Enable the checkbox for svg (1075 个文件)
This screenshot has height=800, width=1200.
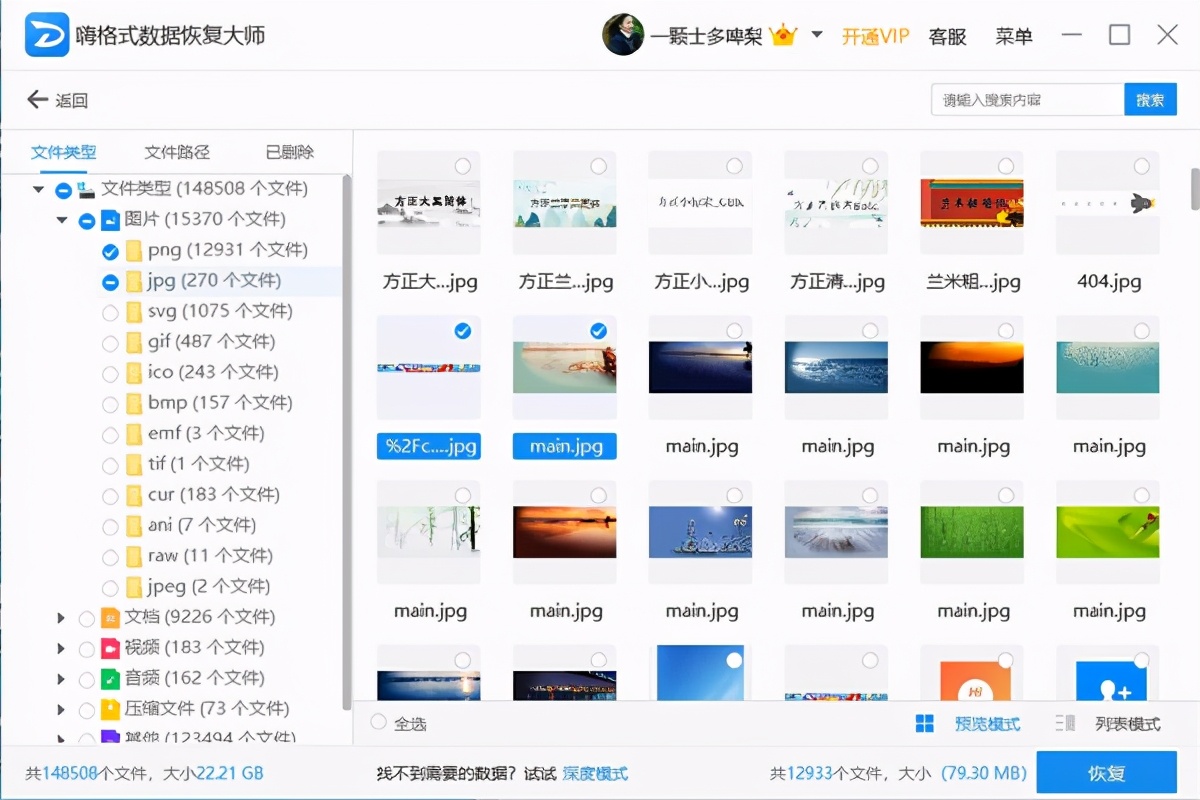click(x=110, y=311)
